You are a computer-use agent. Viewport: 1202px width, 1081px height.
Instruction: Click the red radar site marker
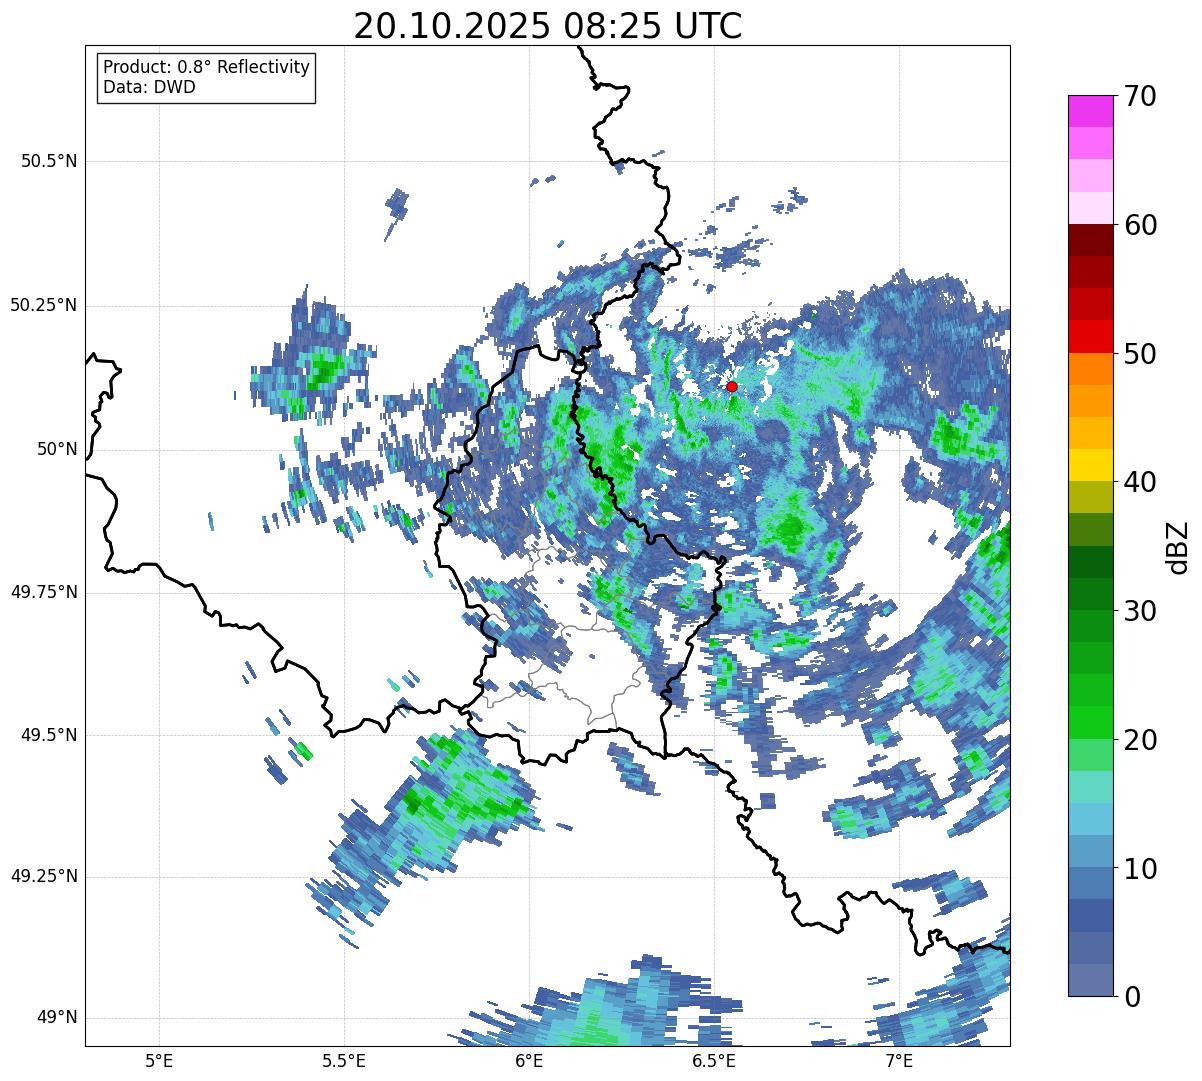731,386
